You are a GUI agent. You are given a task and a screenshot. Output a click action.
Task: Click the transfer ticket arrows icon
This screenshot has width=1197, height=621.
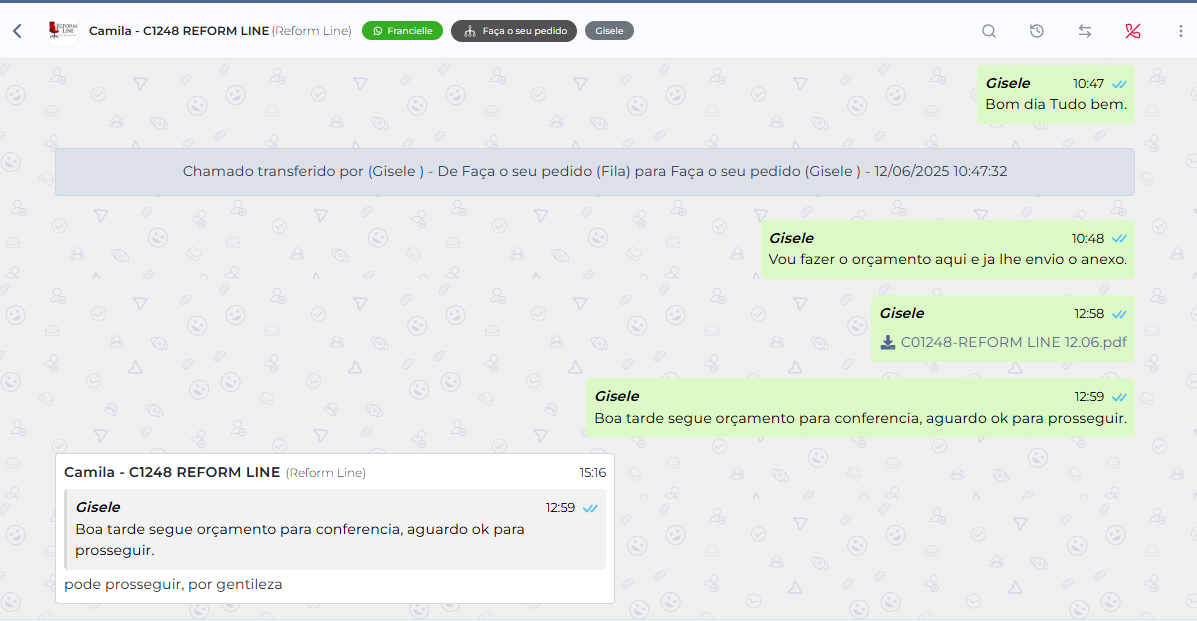point(1085,31)
